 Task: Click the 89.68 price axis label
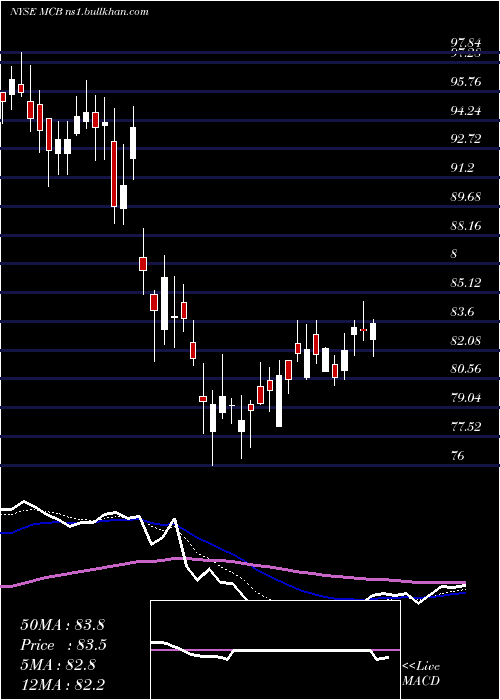(x=466, y=197)
